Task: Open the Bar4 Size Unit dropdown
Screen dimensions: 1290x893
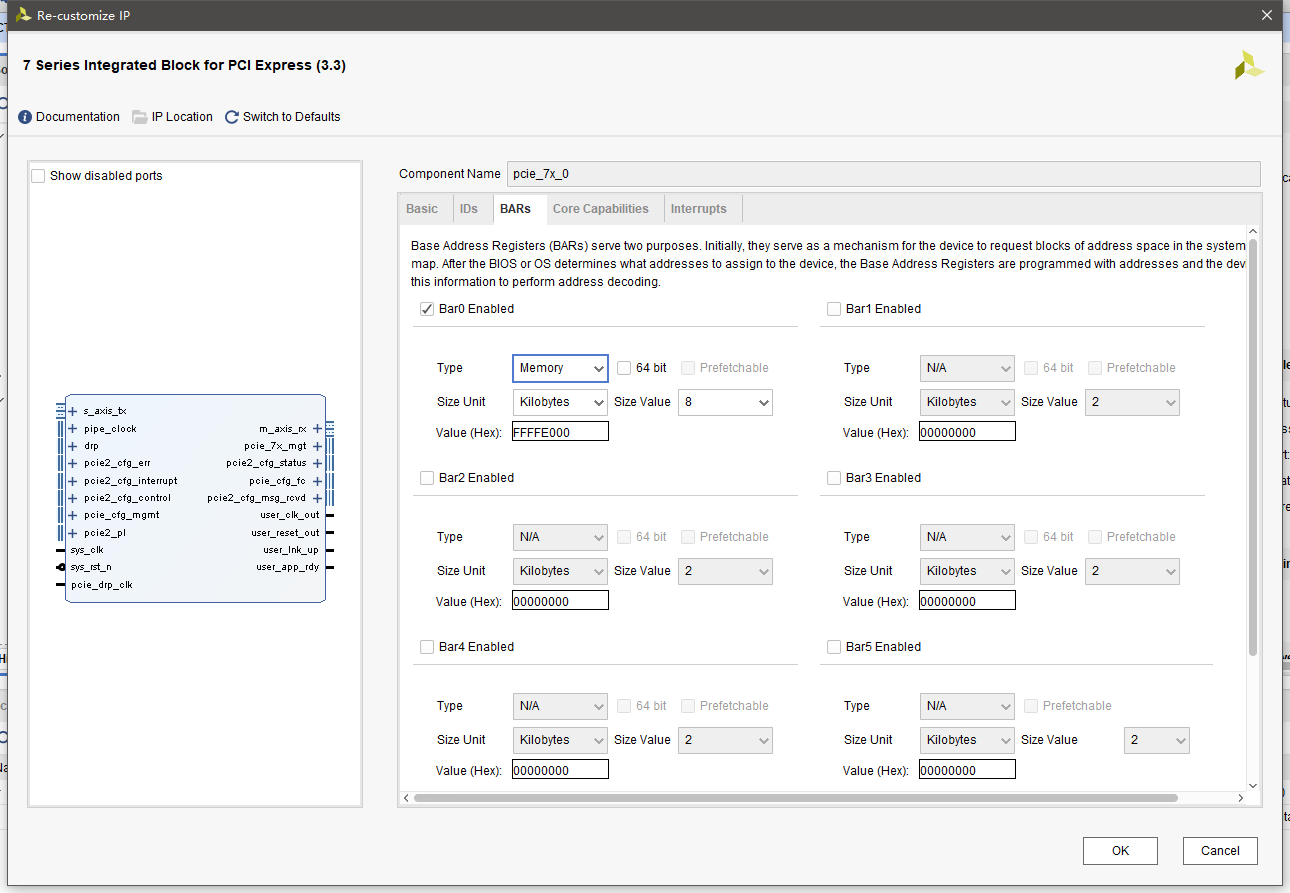Action: click(560, 740)
